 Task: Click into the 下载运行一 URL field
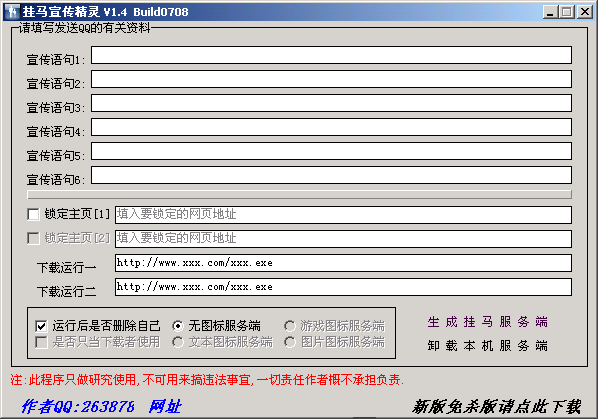point(343,263)
